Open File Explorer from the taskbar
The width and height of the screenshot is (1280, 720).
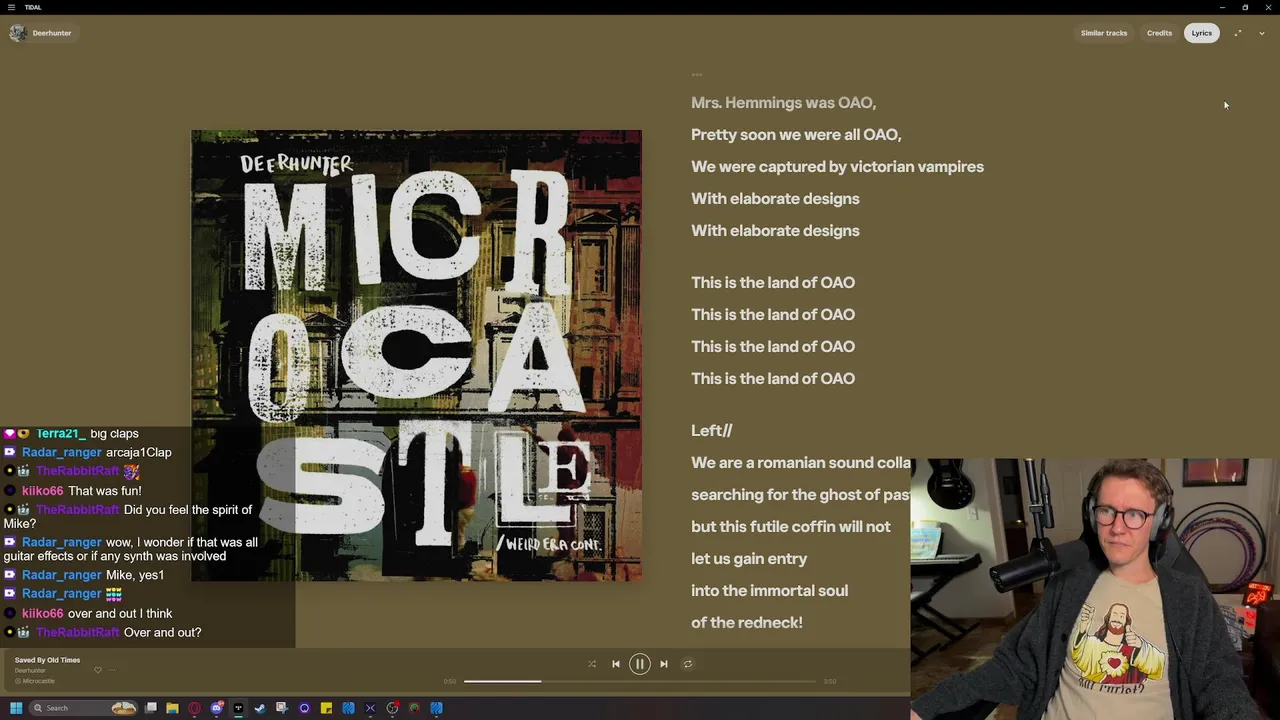pyautogui.click(x=172, y=708)
